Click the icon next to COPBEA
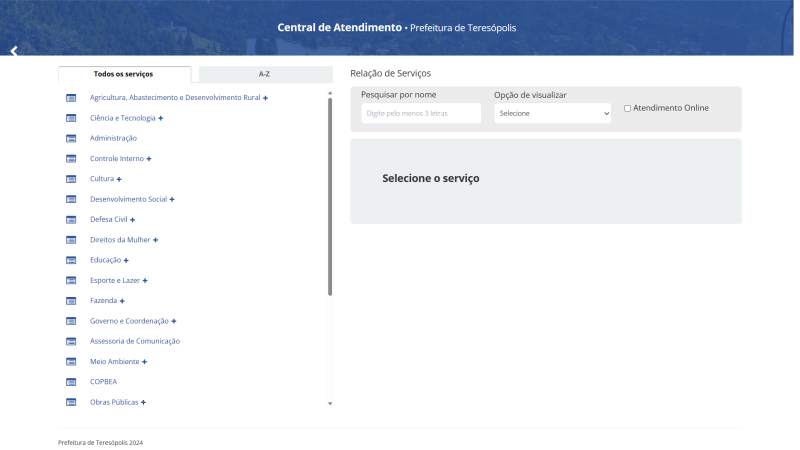 71,382
